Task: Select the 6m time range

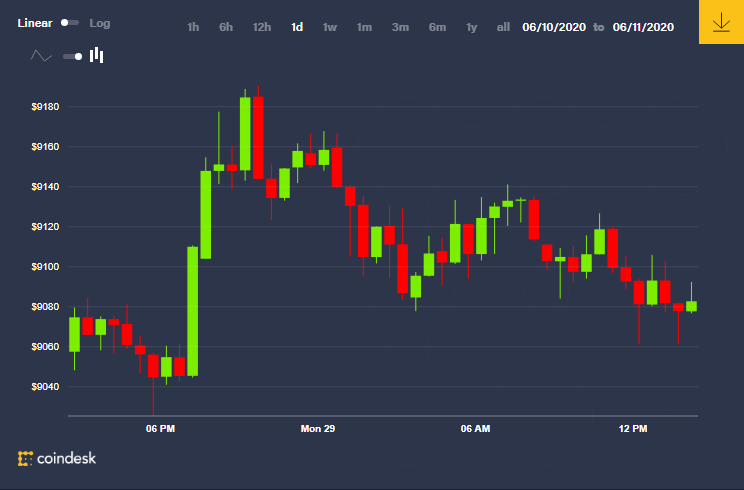Action: (x=437, y=27)
